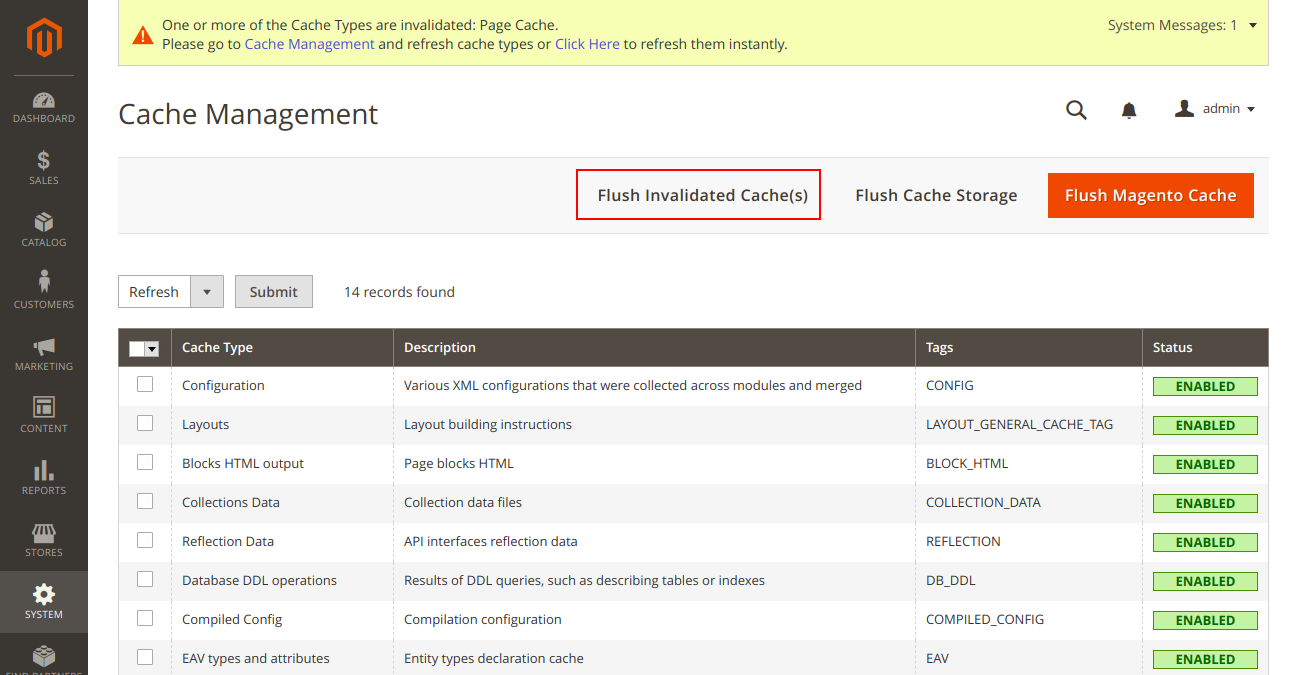
Task: Click the Description column header
Action: point(654,347)
